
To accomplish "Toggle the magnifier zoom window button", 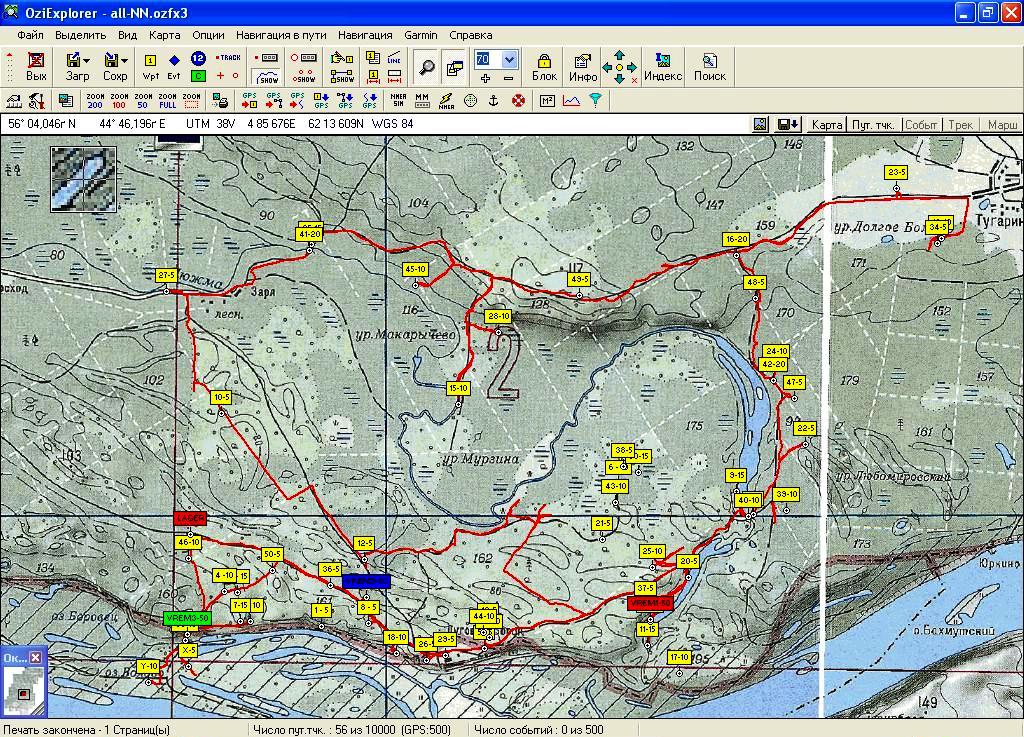I will tap(427, 67).
